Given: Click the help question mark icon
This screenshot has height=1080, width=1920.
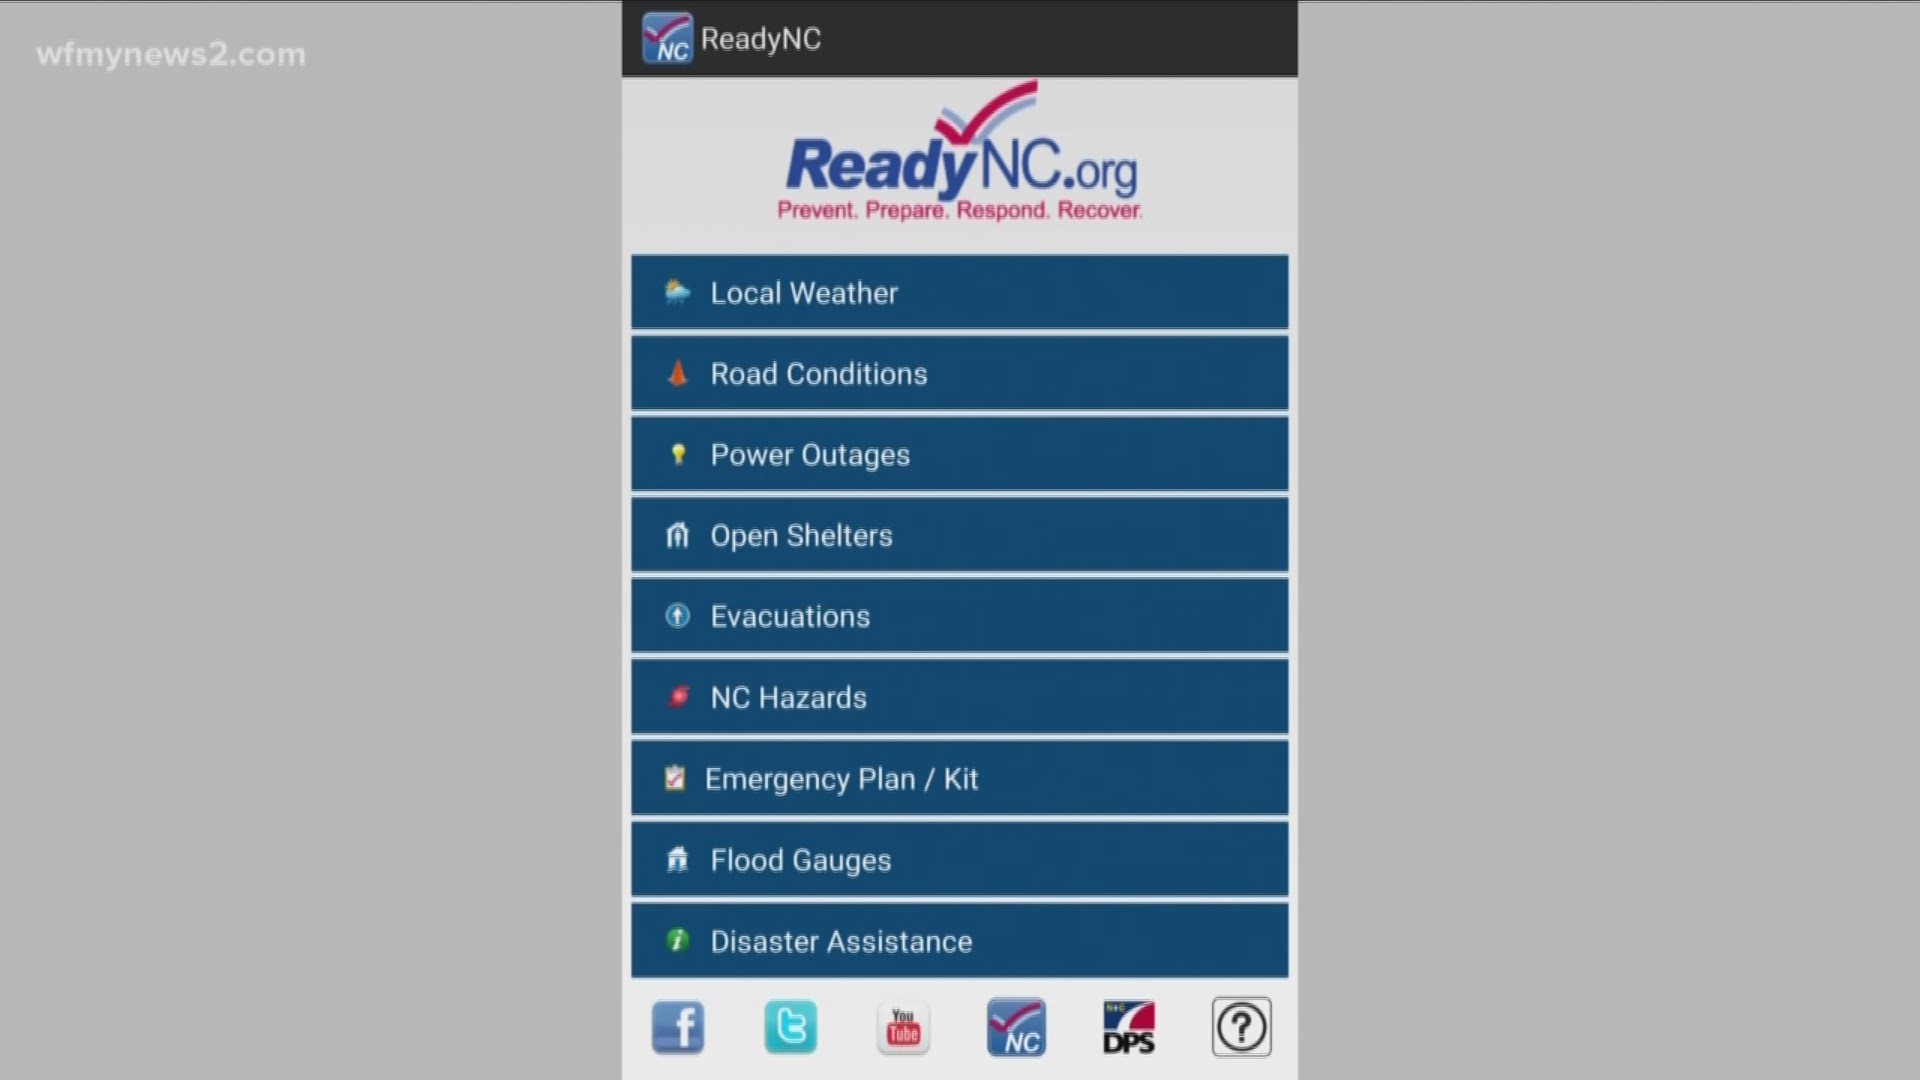Looking at the screenshot, I should 1240,1027.
